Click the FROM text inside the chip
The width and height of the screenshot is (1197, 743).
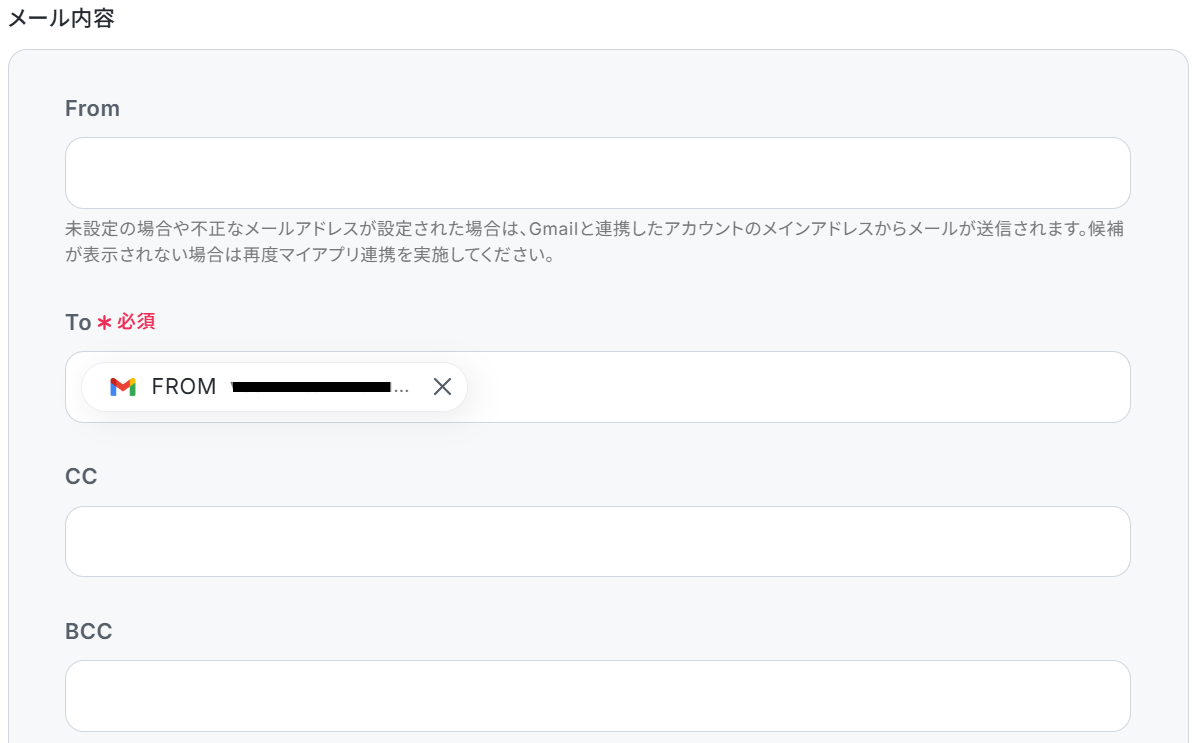tap(184, 387)
